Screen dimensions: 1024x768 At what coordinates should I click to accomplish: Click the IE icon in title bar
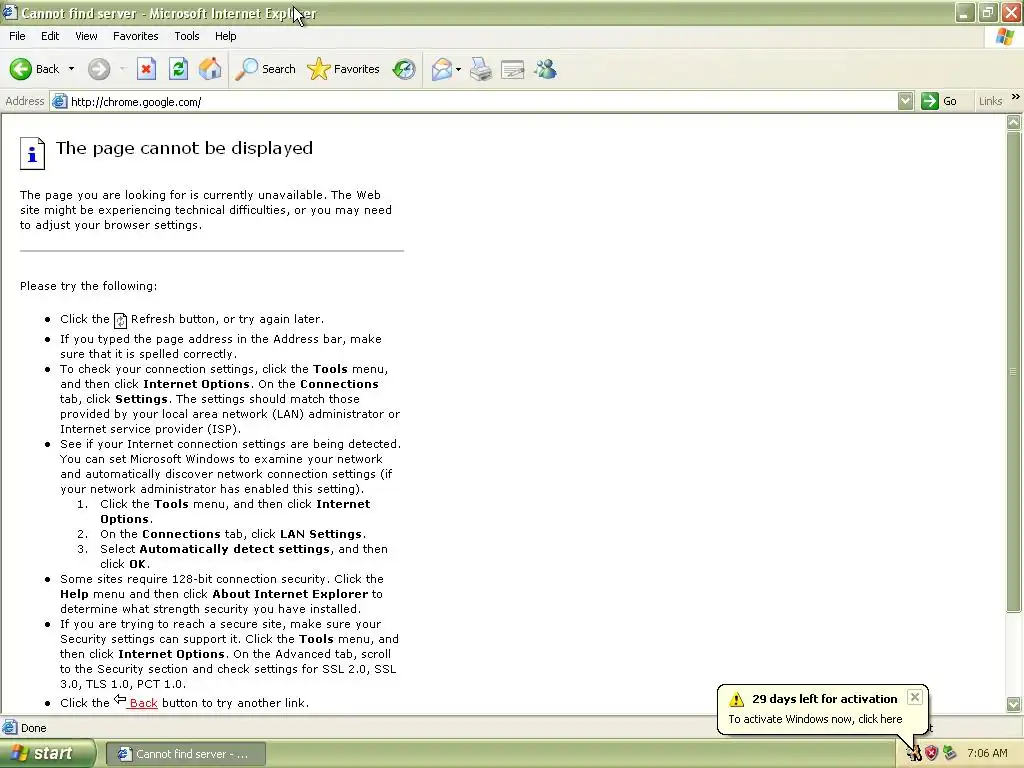pyautogui.click(x=10, y=13)
